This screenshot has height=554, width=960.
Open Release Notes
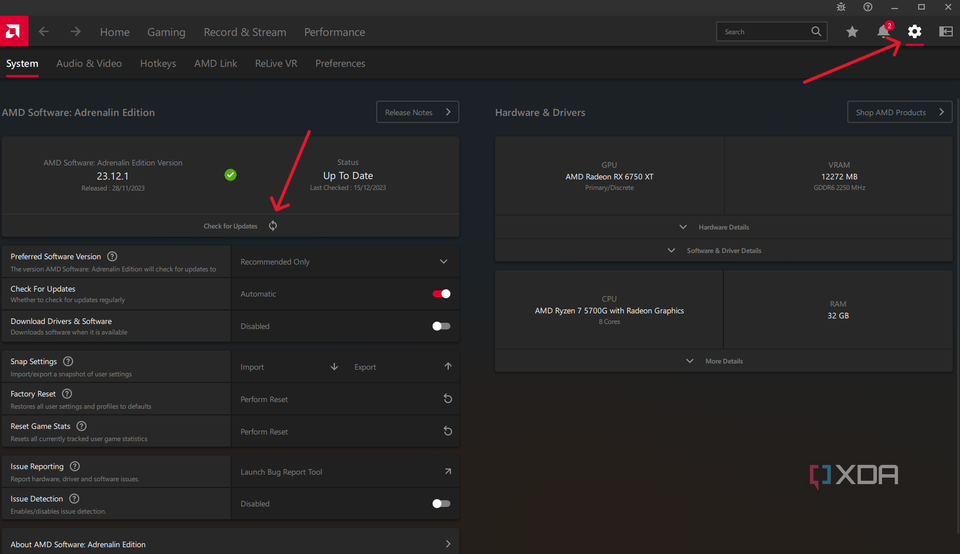coord(418,112)
